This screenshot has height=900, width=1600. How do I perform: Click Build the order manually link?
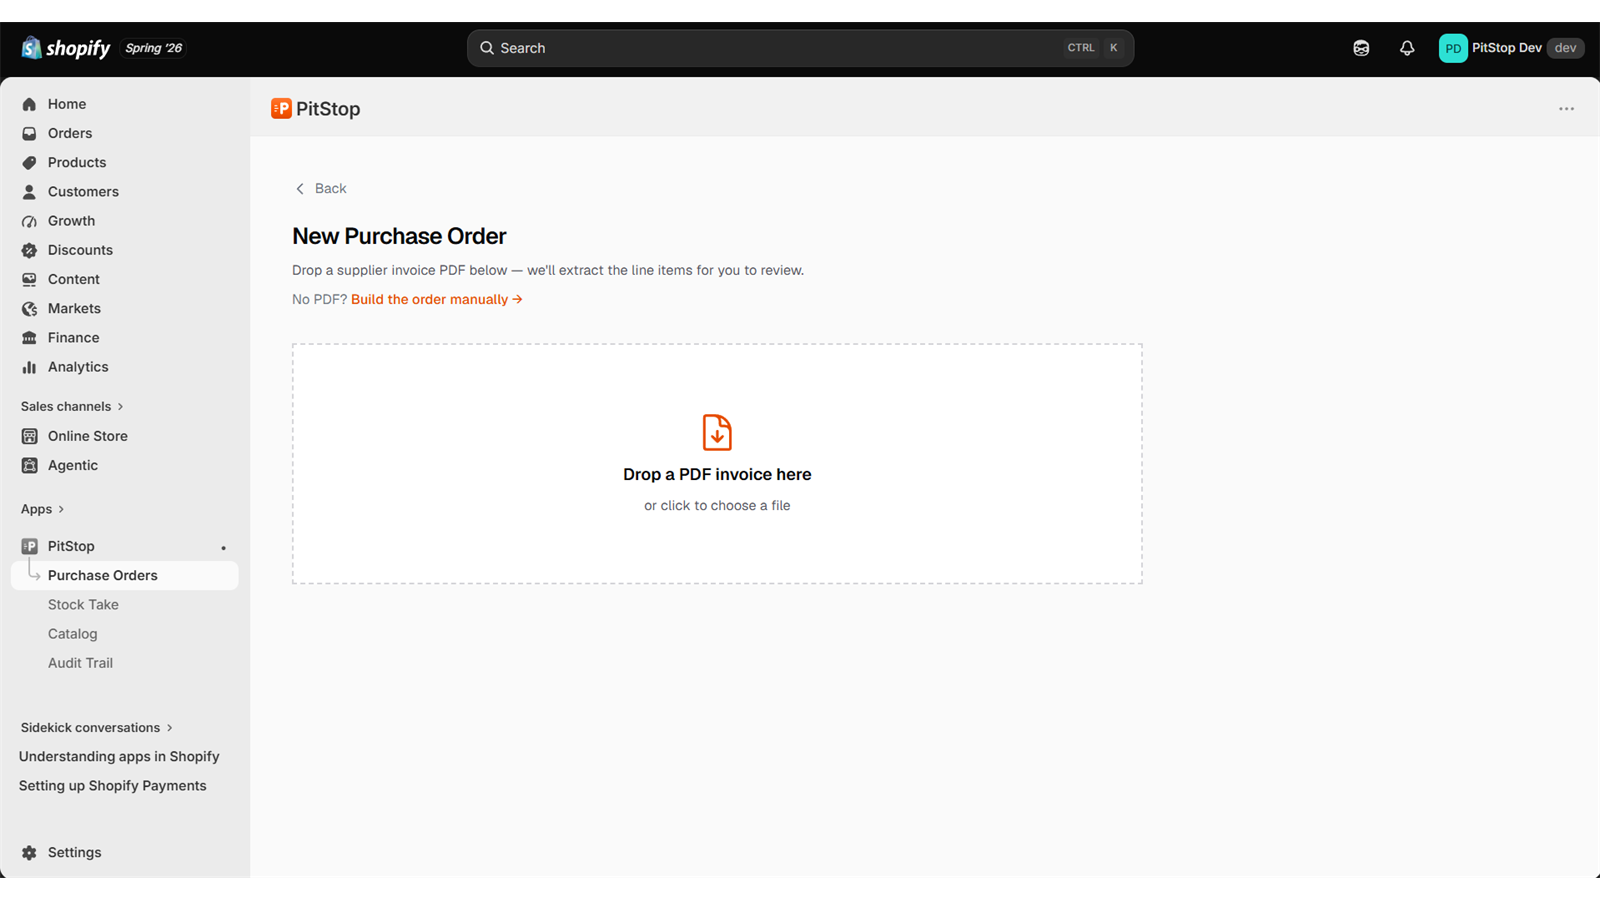(437, 299)
